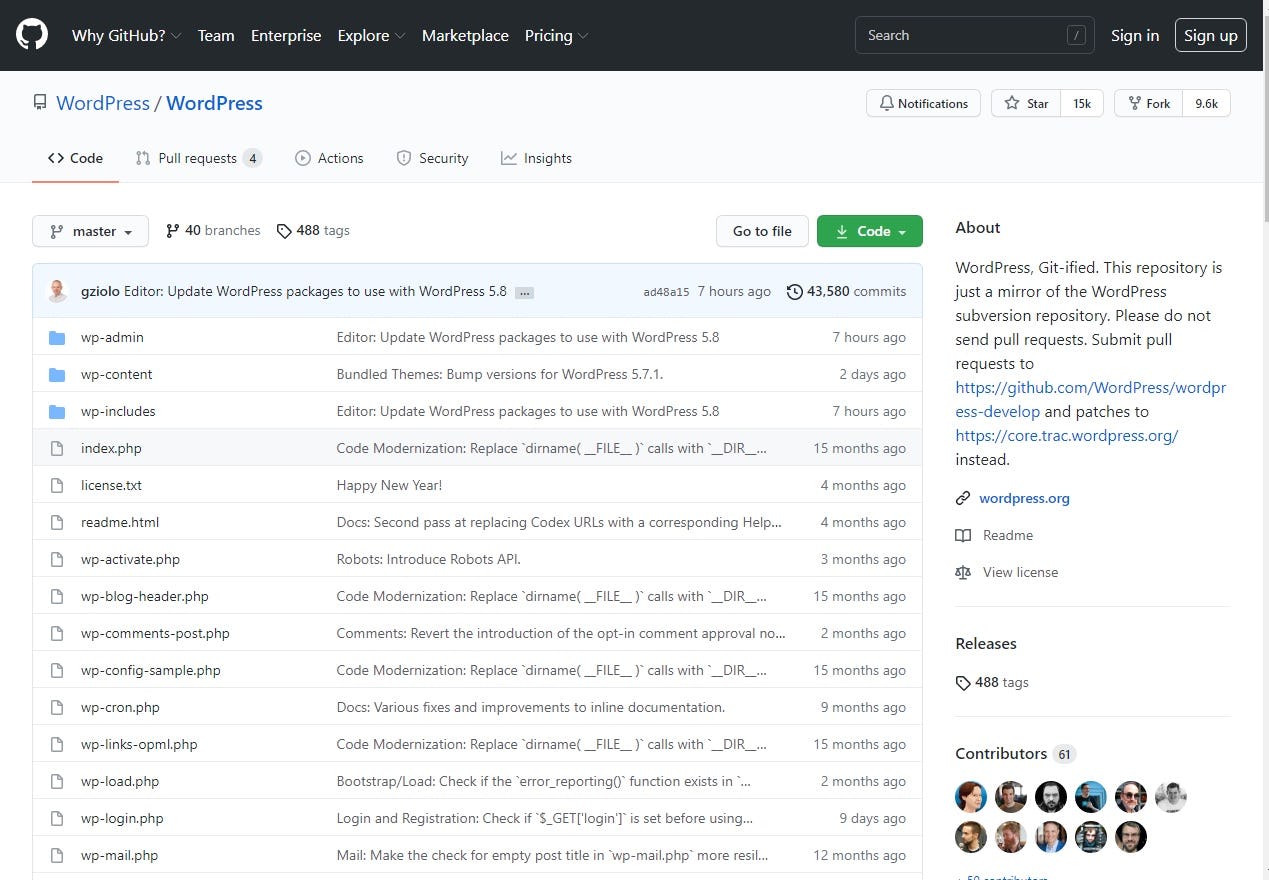The height and width of the screenshot is (880, 1269).
Task: Click the Readme book icon
Action: pos(962,535)
